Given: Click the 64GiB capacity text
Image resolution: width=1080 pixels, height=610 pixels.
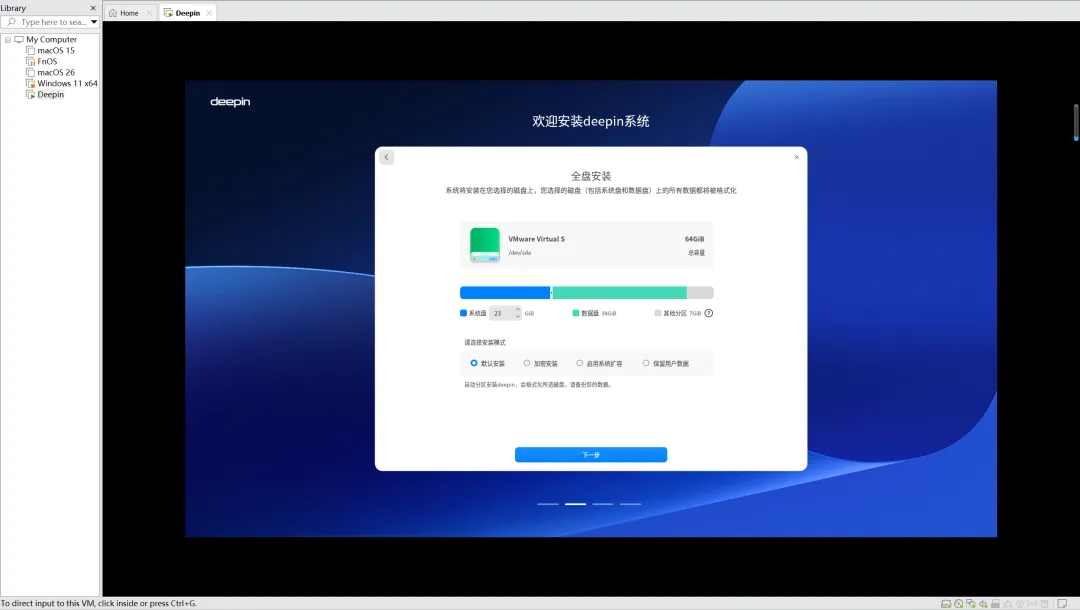Looking at the screenshot, I should pos(694,239).
